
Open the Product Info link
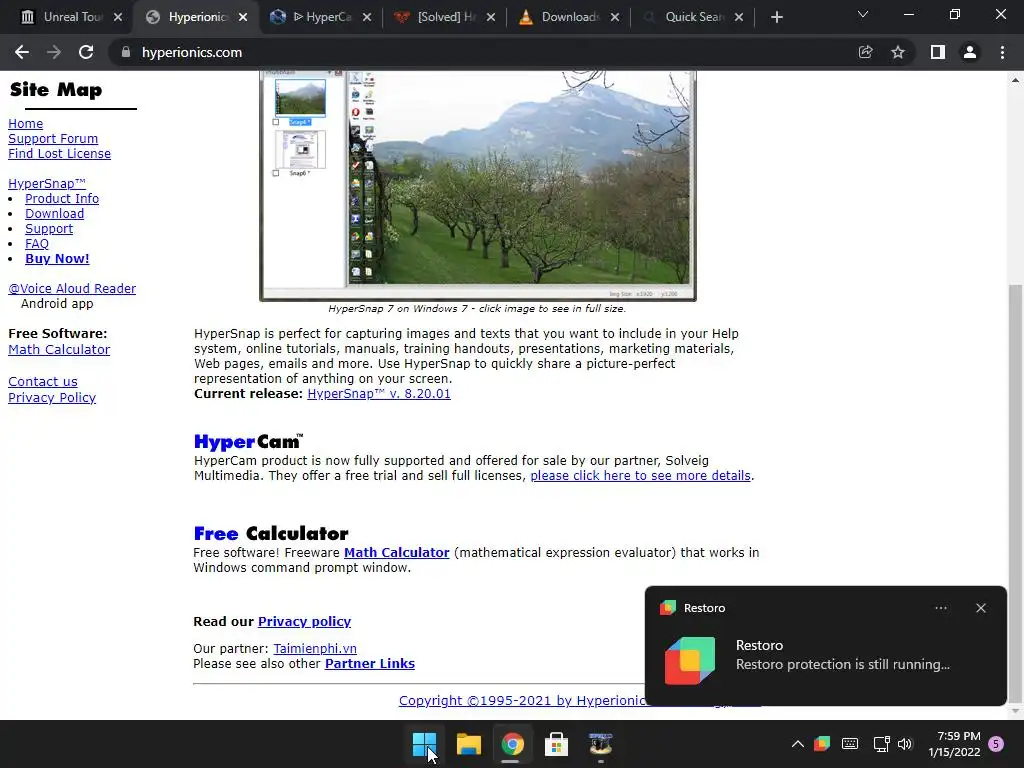click(62, 199)
